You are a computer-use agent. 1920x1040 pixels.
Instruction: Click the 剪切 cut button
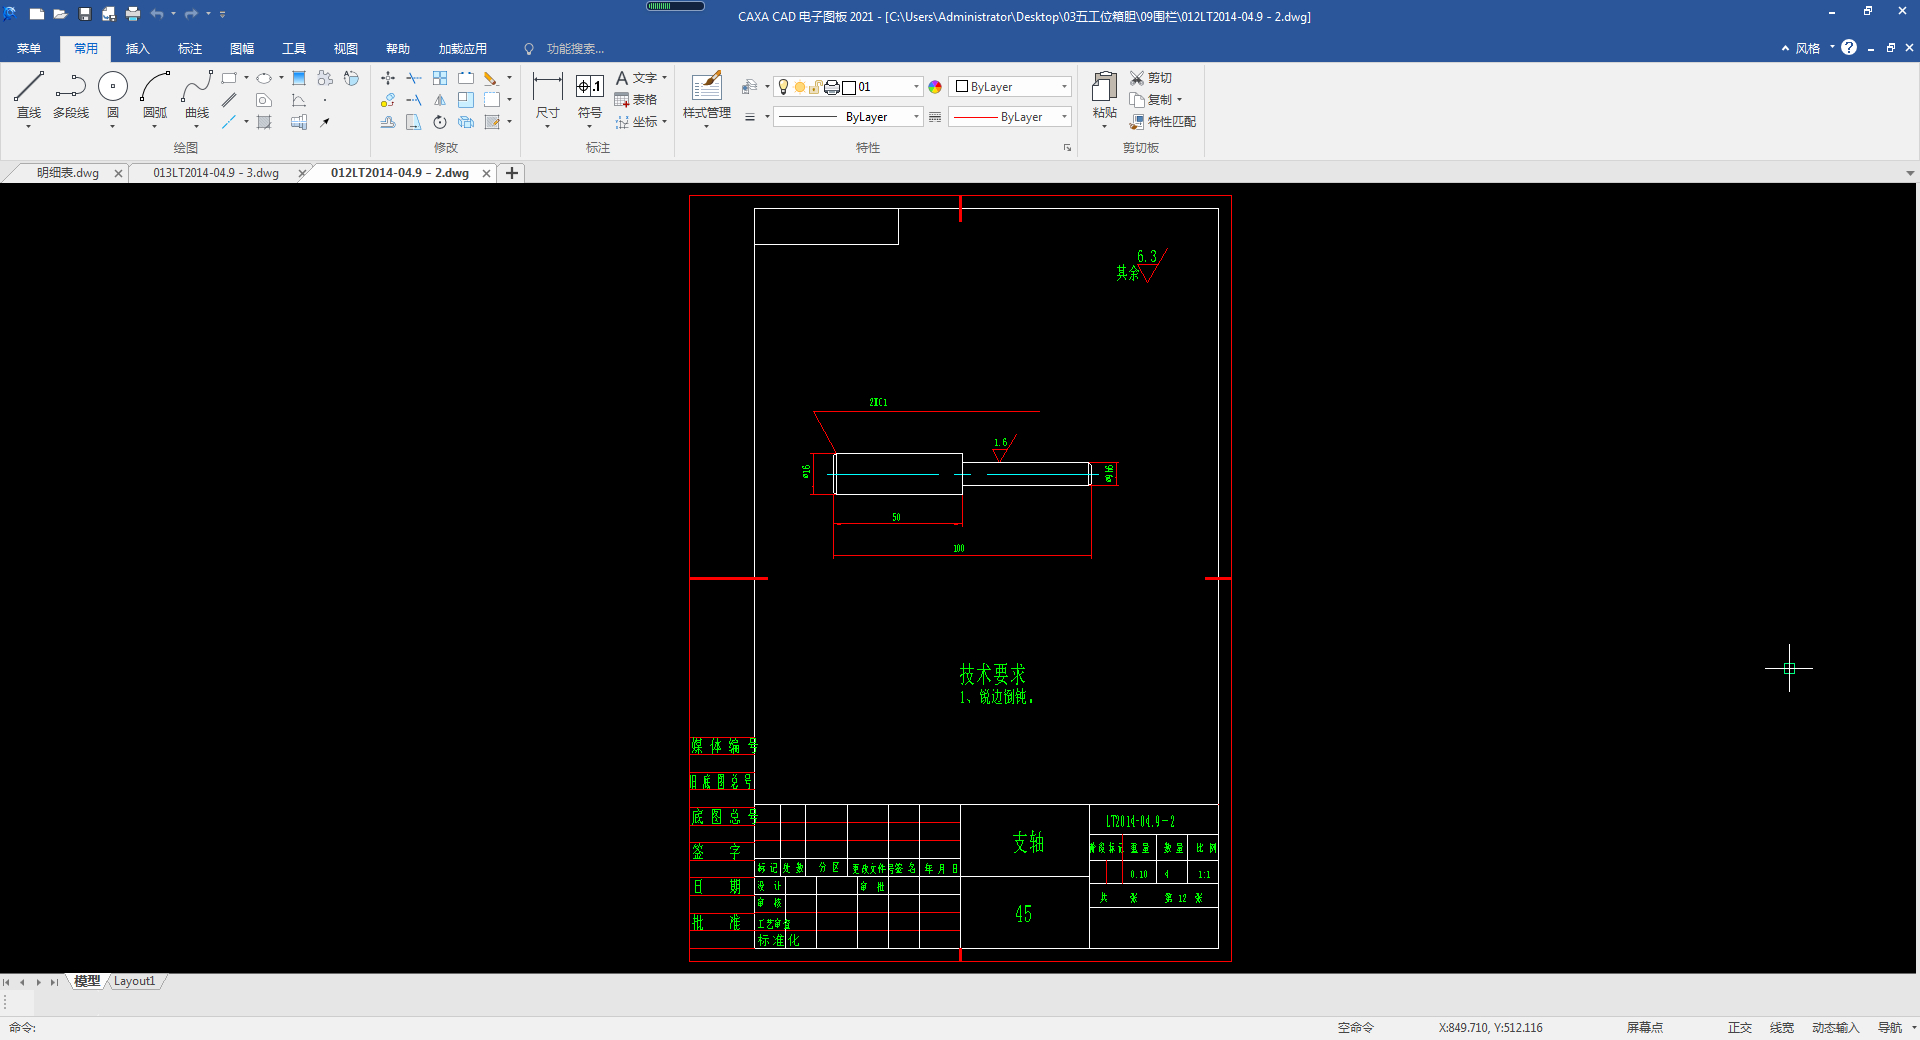click(1151, 78)
